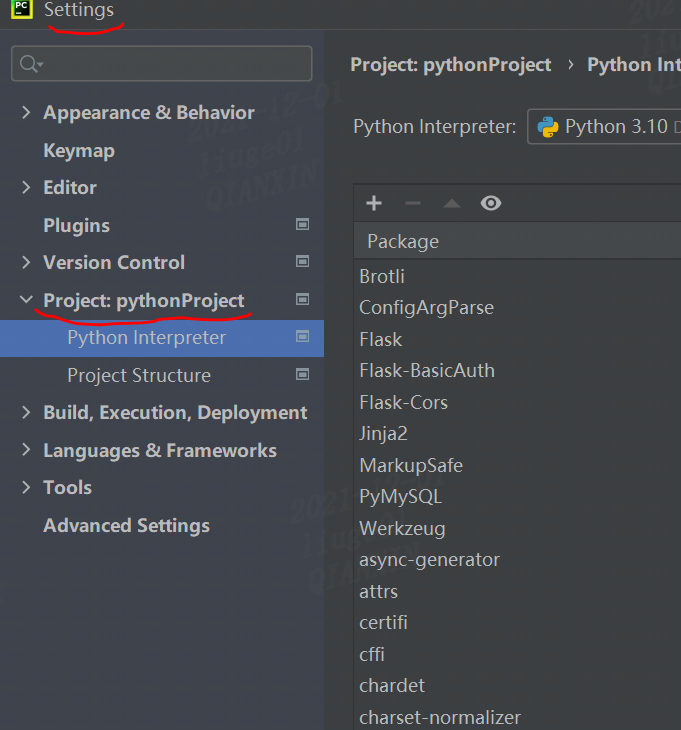
Task: Toggle the show early releases eye icon
Action: tap(490, 204)
